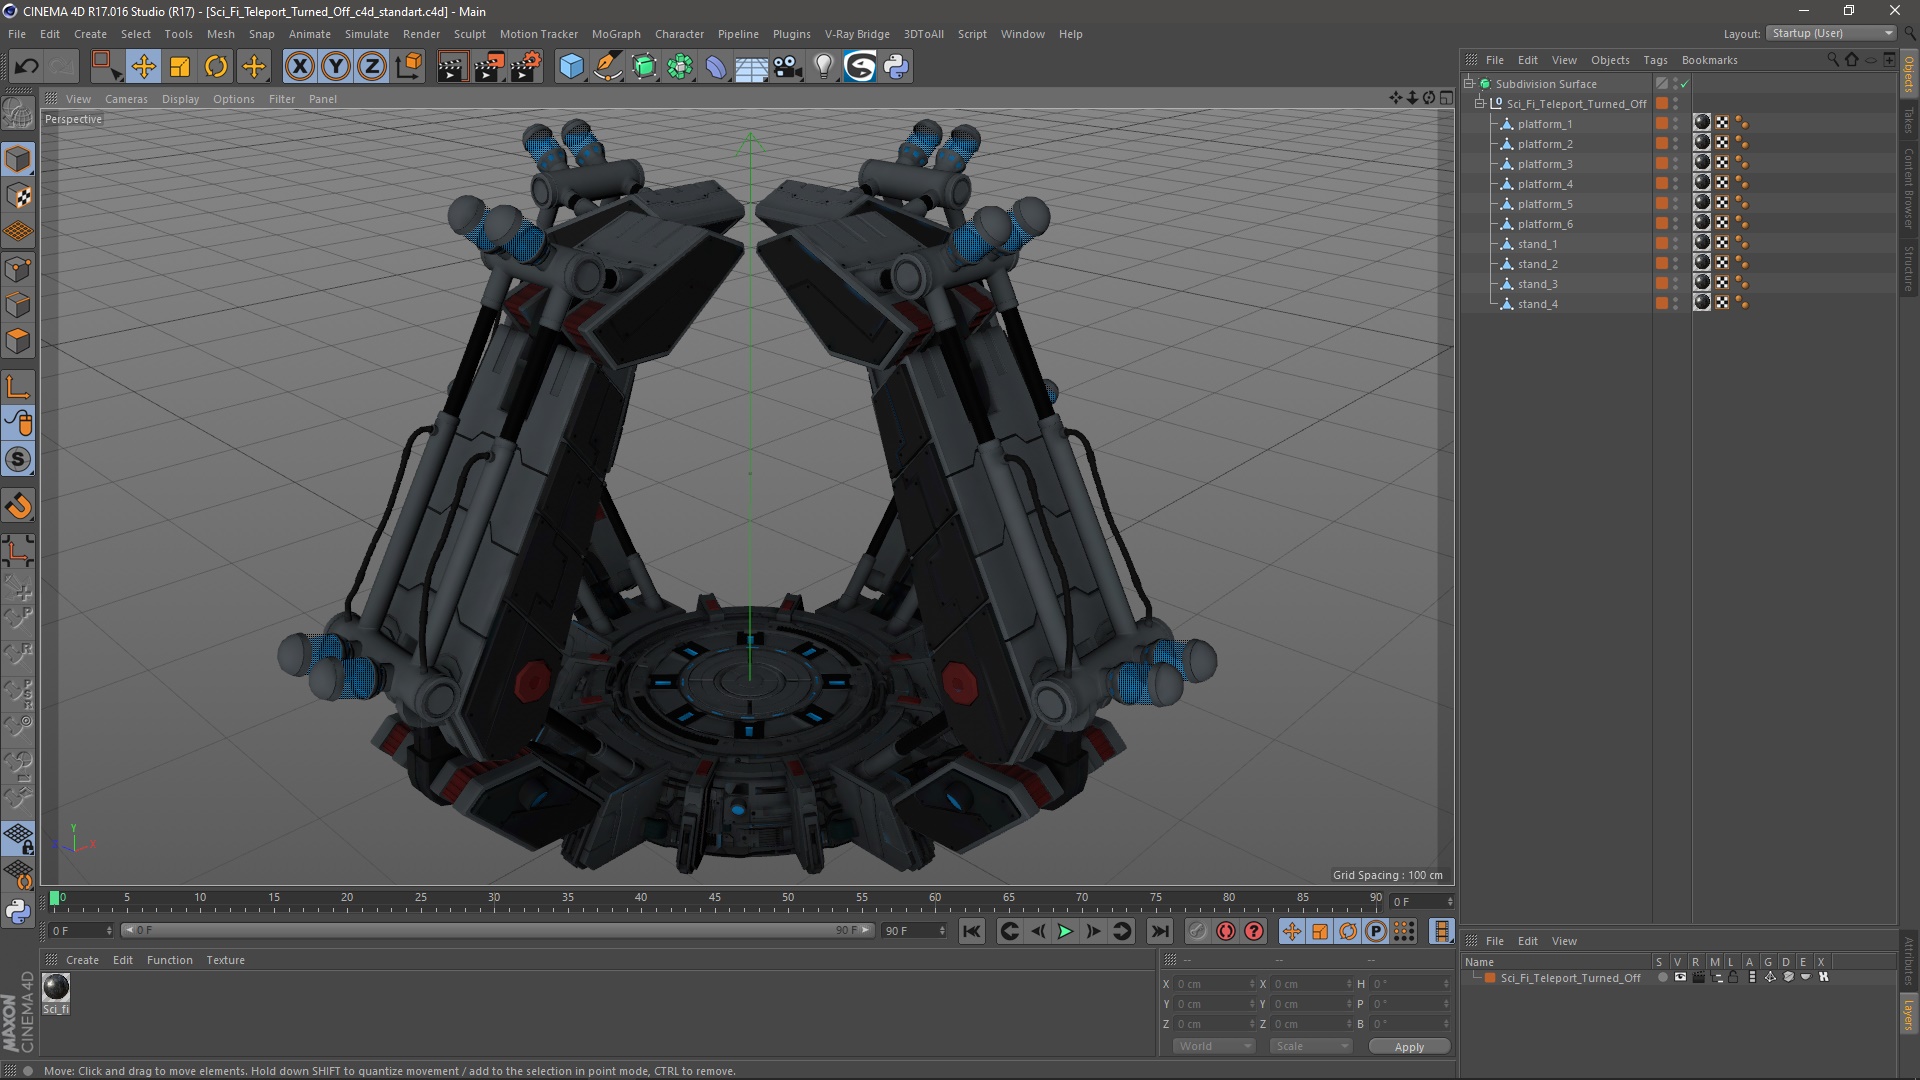Open the Character menu
The image size is (1920, 1080).
tap(679, 34)
